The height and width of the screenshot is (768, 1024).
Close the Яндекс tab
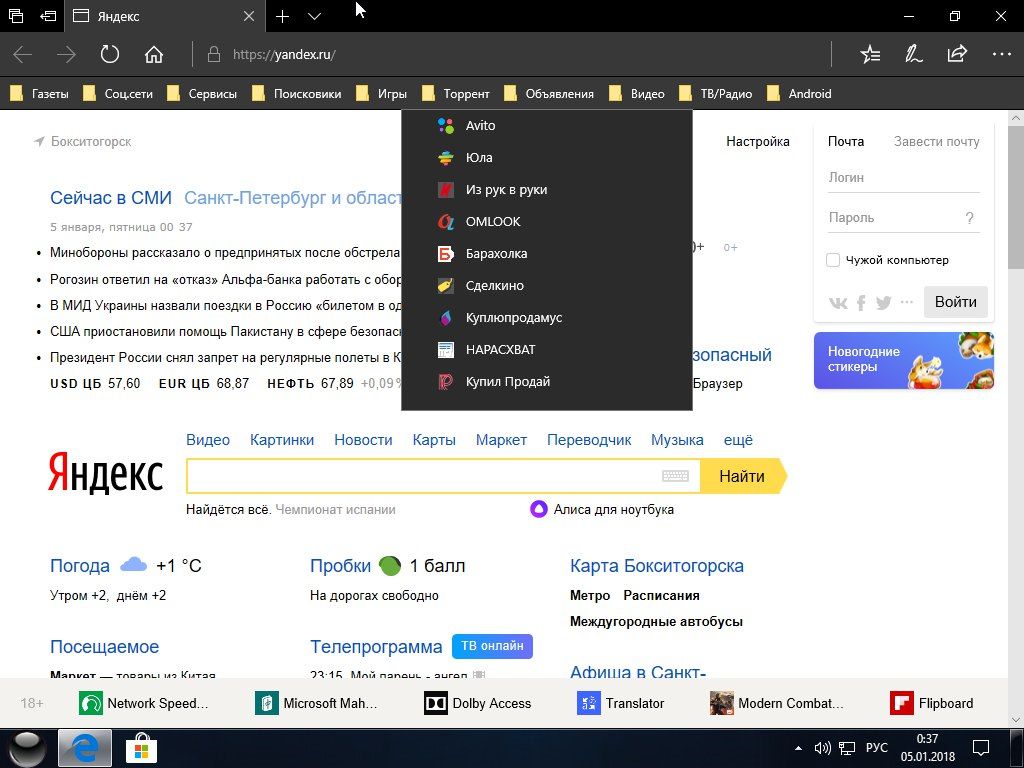tap(249, 16)
